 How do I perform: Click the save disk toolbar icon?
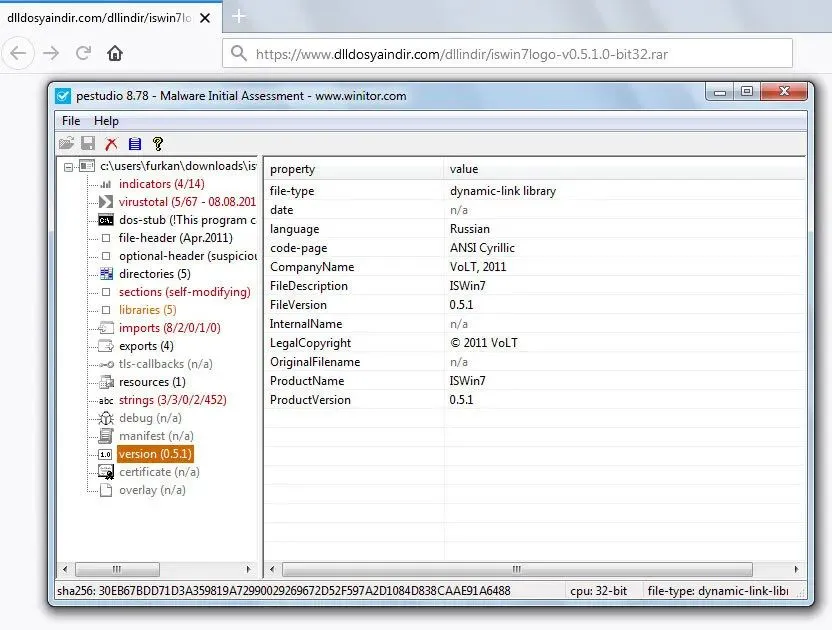(88, 144)
